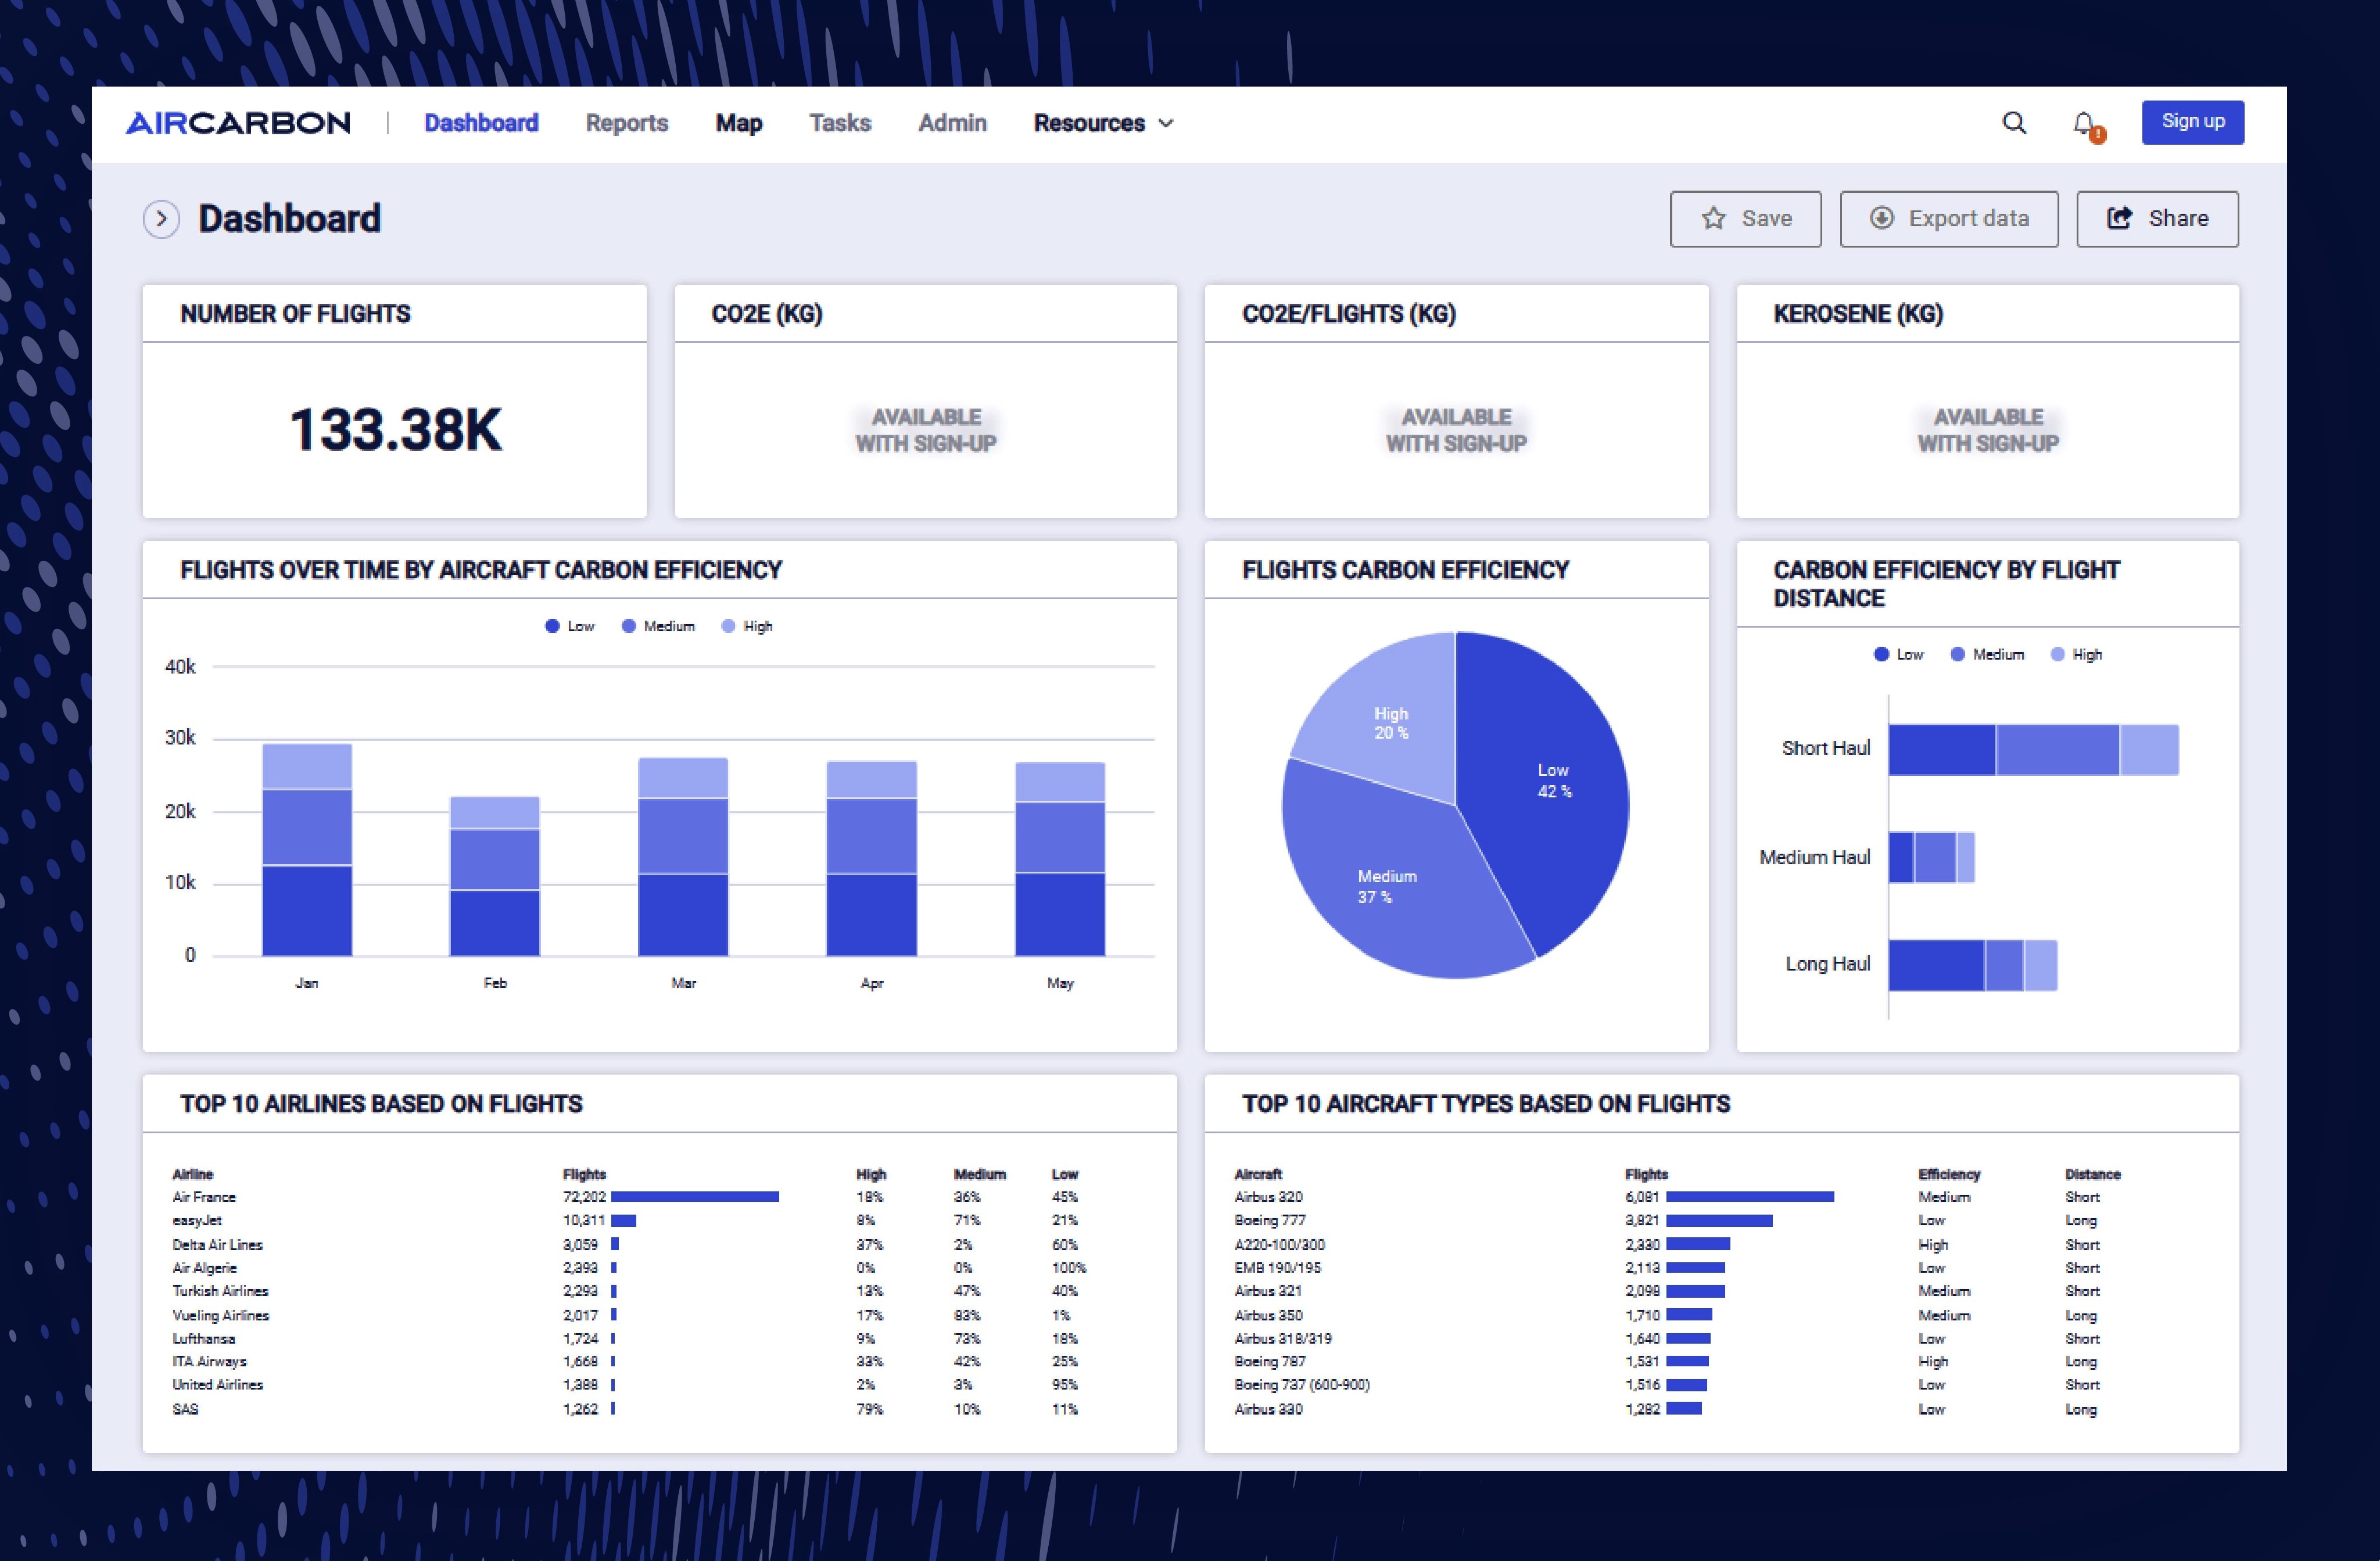Viewport: 2380px width, 1561px height.
Task: Open the Reports tab
Action: point(627,123)
